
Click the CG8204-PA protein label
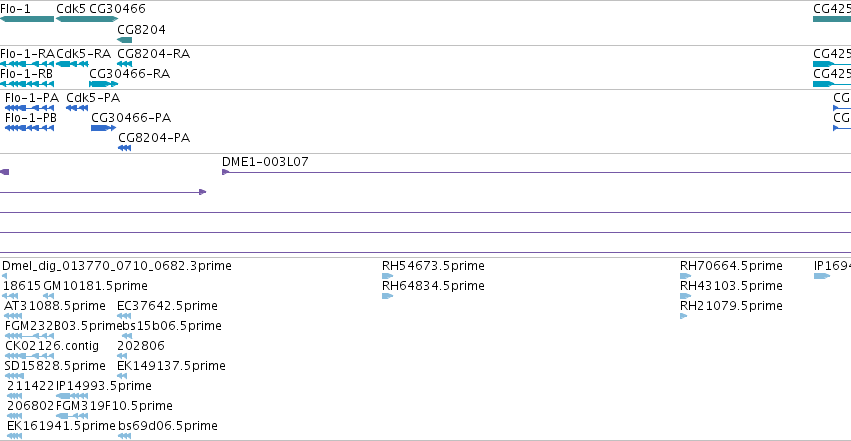(154, 138)
